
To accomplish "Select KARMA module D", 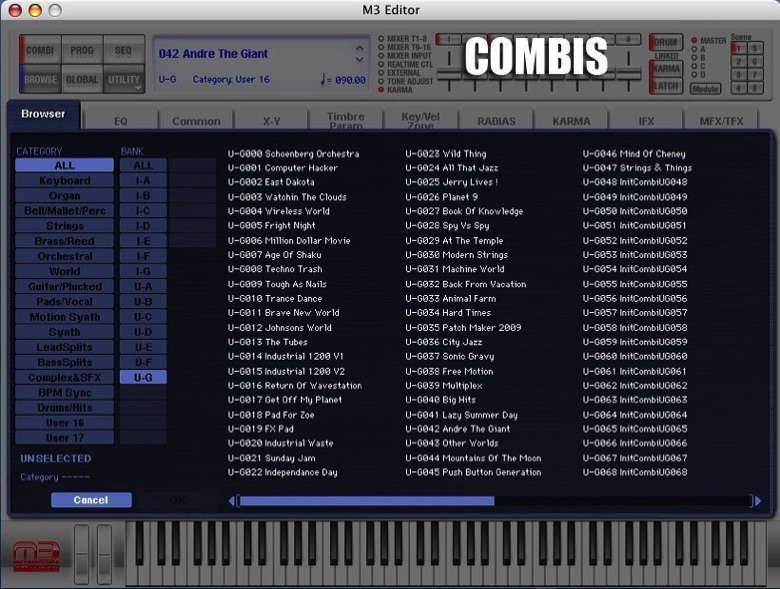I will click(694, 75).
